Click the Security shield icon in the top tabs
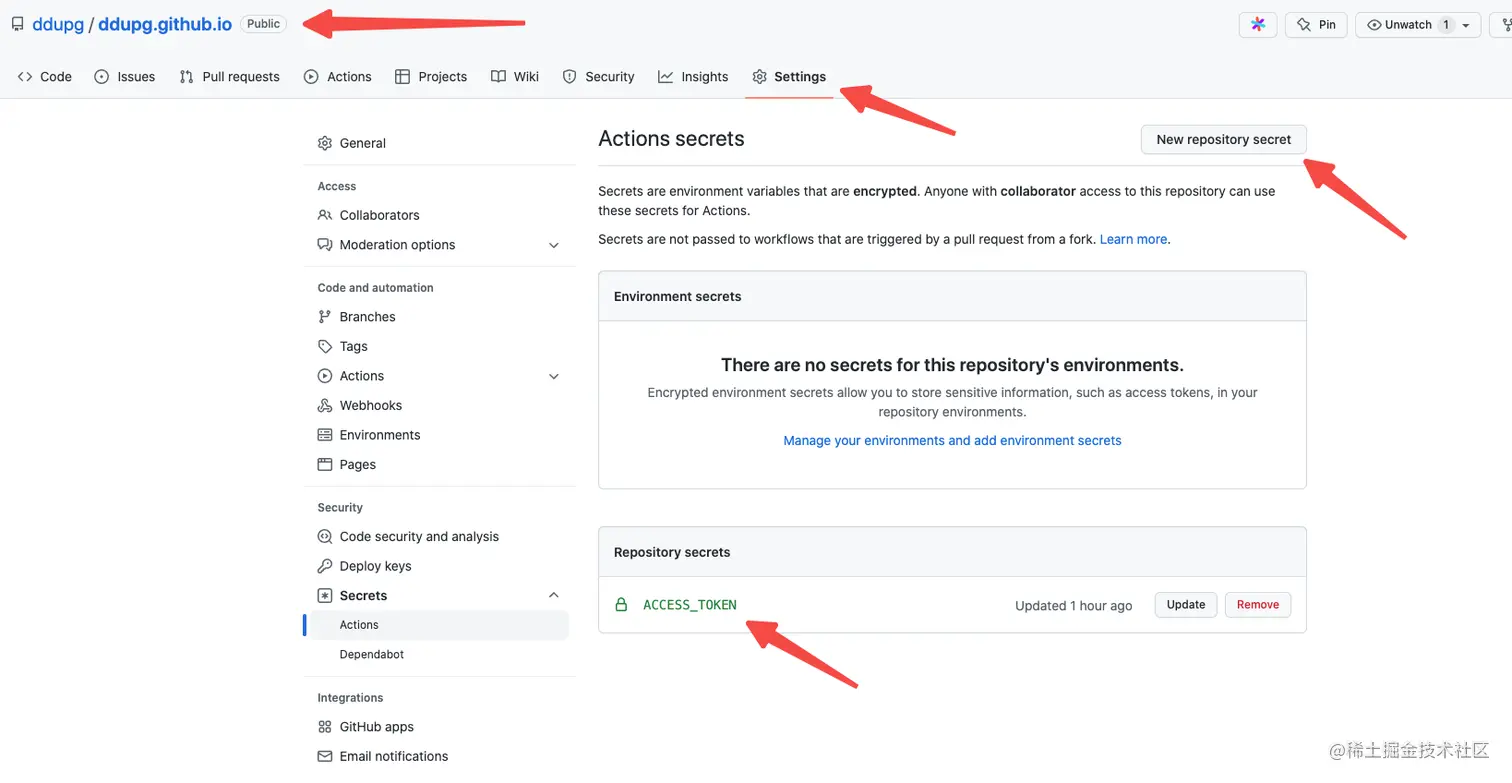The image size is (1512, 783). click(569, 77)
